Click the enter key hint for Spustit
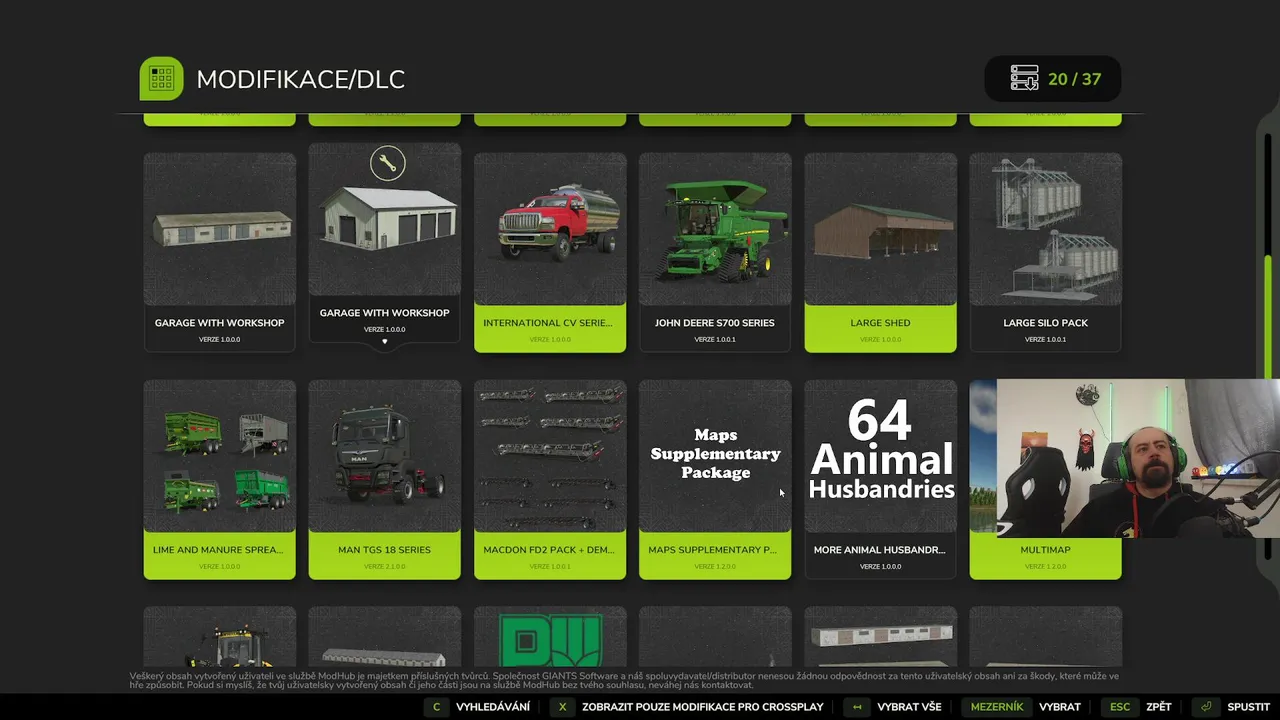This screenshot has width=1280, height=720. point(1207,707)
